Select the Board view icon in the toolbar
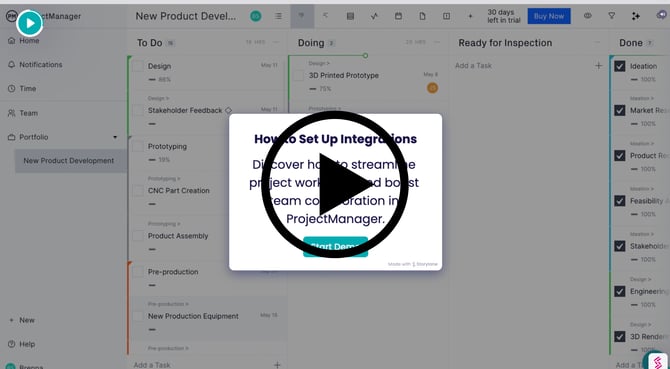The width and height of the screenshot is (670, 369). pyautogui.click(x=302, y=16)
